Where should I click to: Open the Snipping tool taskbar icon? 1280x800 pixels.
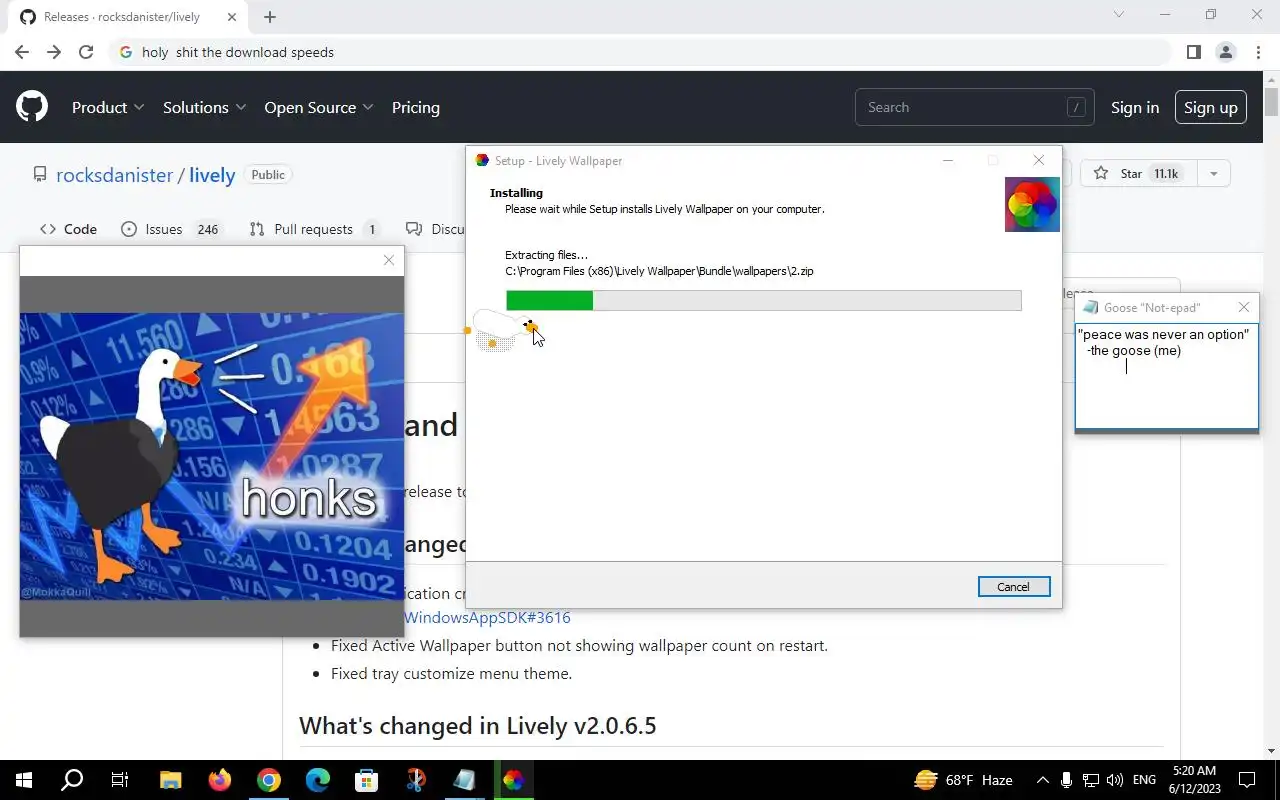[x=415, y=780]
